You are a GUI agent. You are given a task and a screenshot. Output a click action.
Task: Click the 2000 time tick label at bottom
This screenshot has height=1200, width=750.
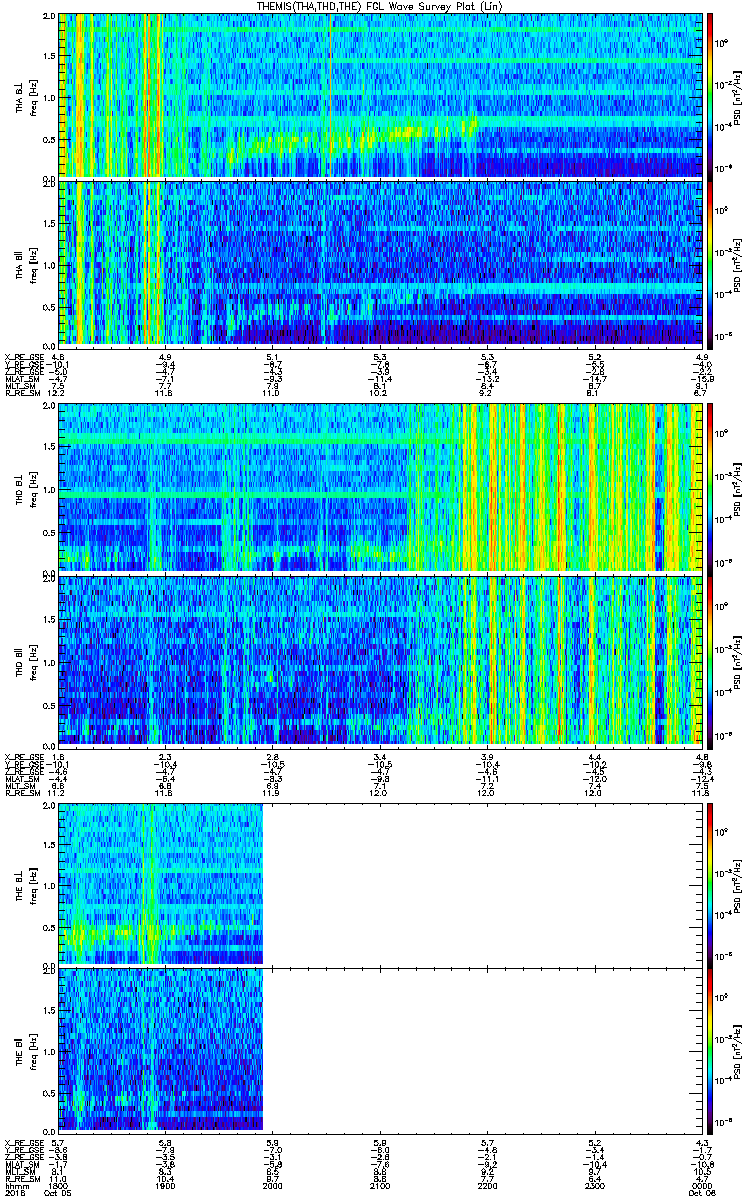[273, 1184]
